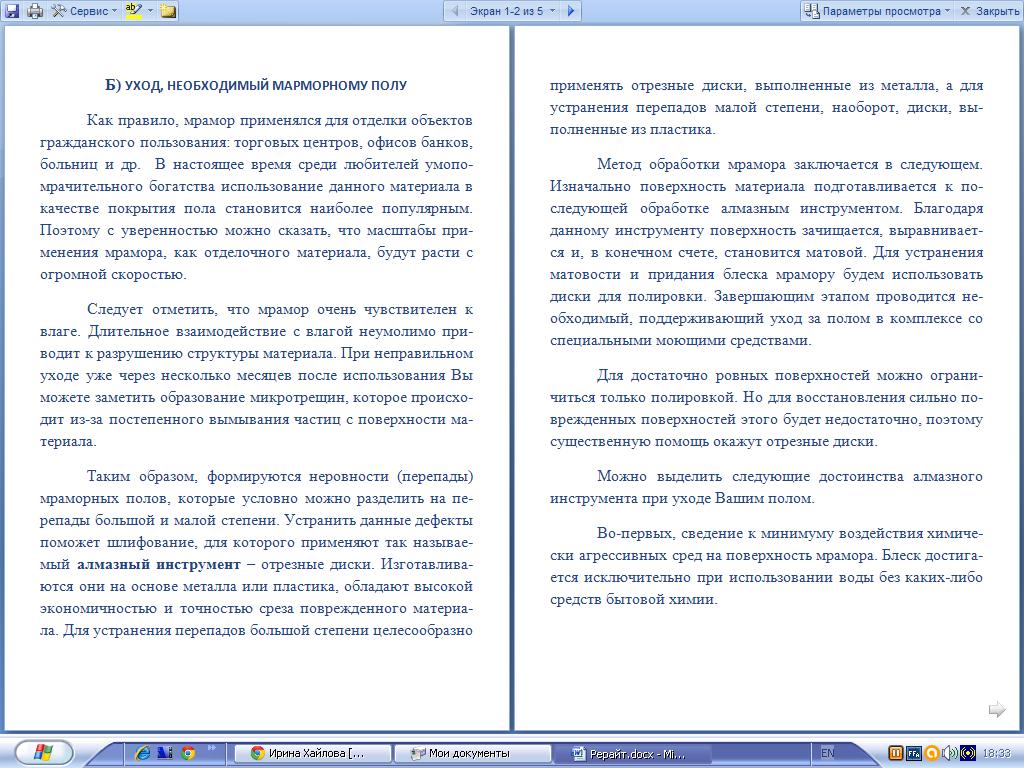Go to the previous screen arrow

[x=455, y=10]
